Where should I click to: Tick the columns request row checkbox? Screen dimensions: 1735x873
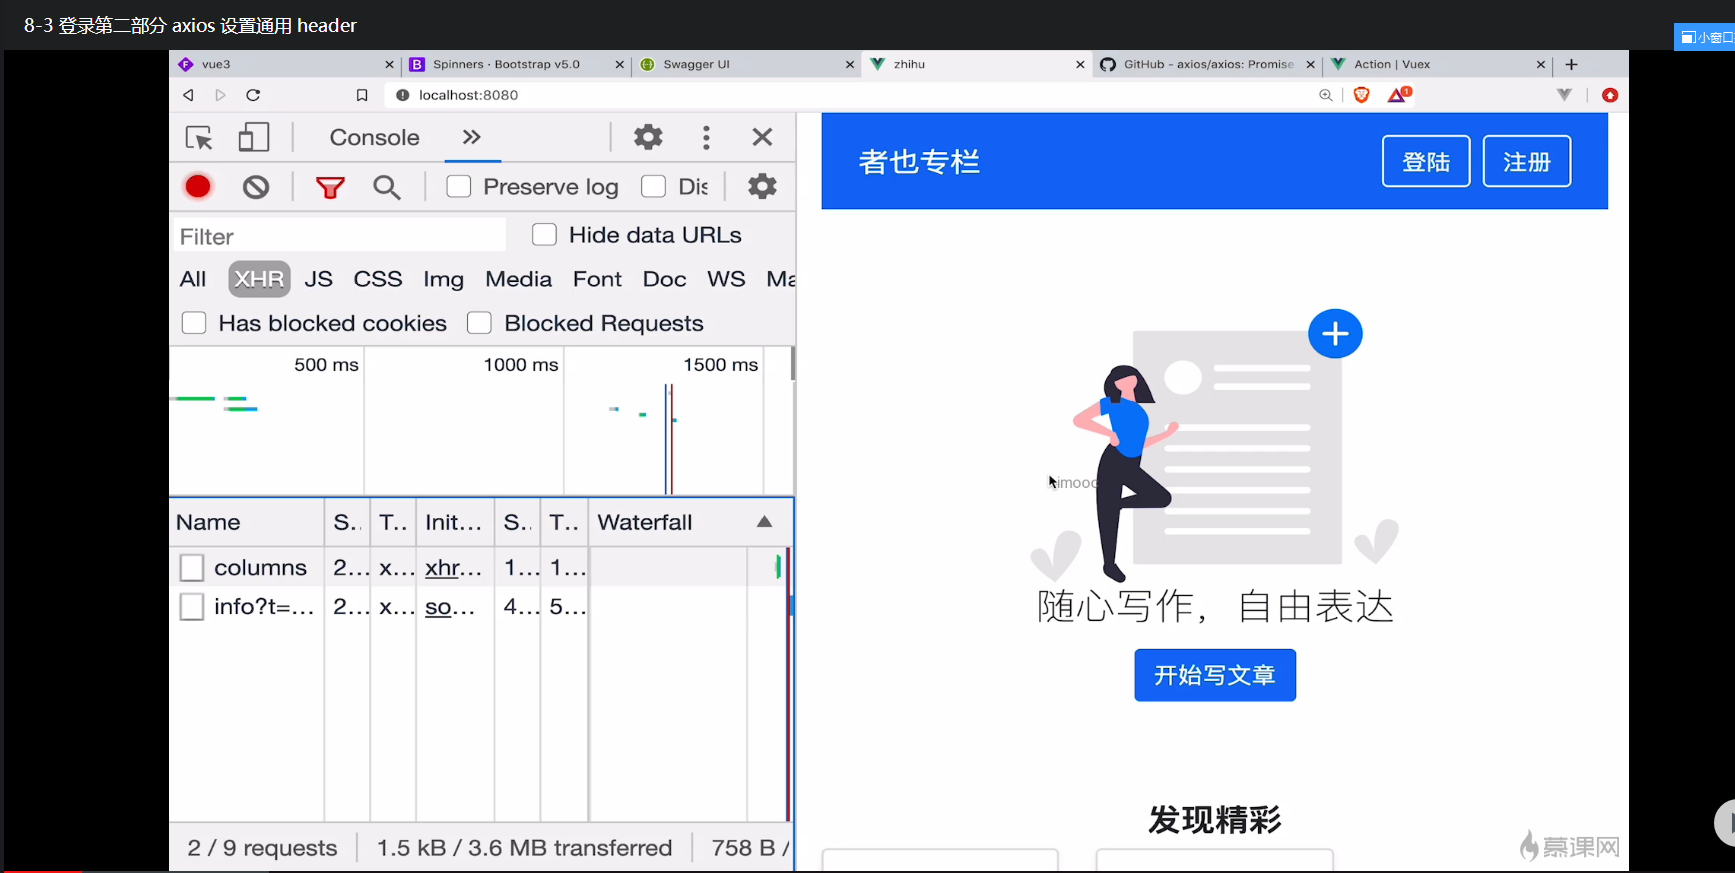tap(192, 568)
